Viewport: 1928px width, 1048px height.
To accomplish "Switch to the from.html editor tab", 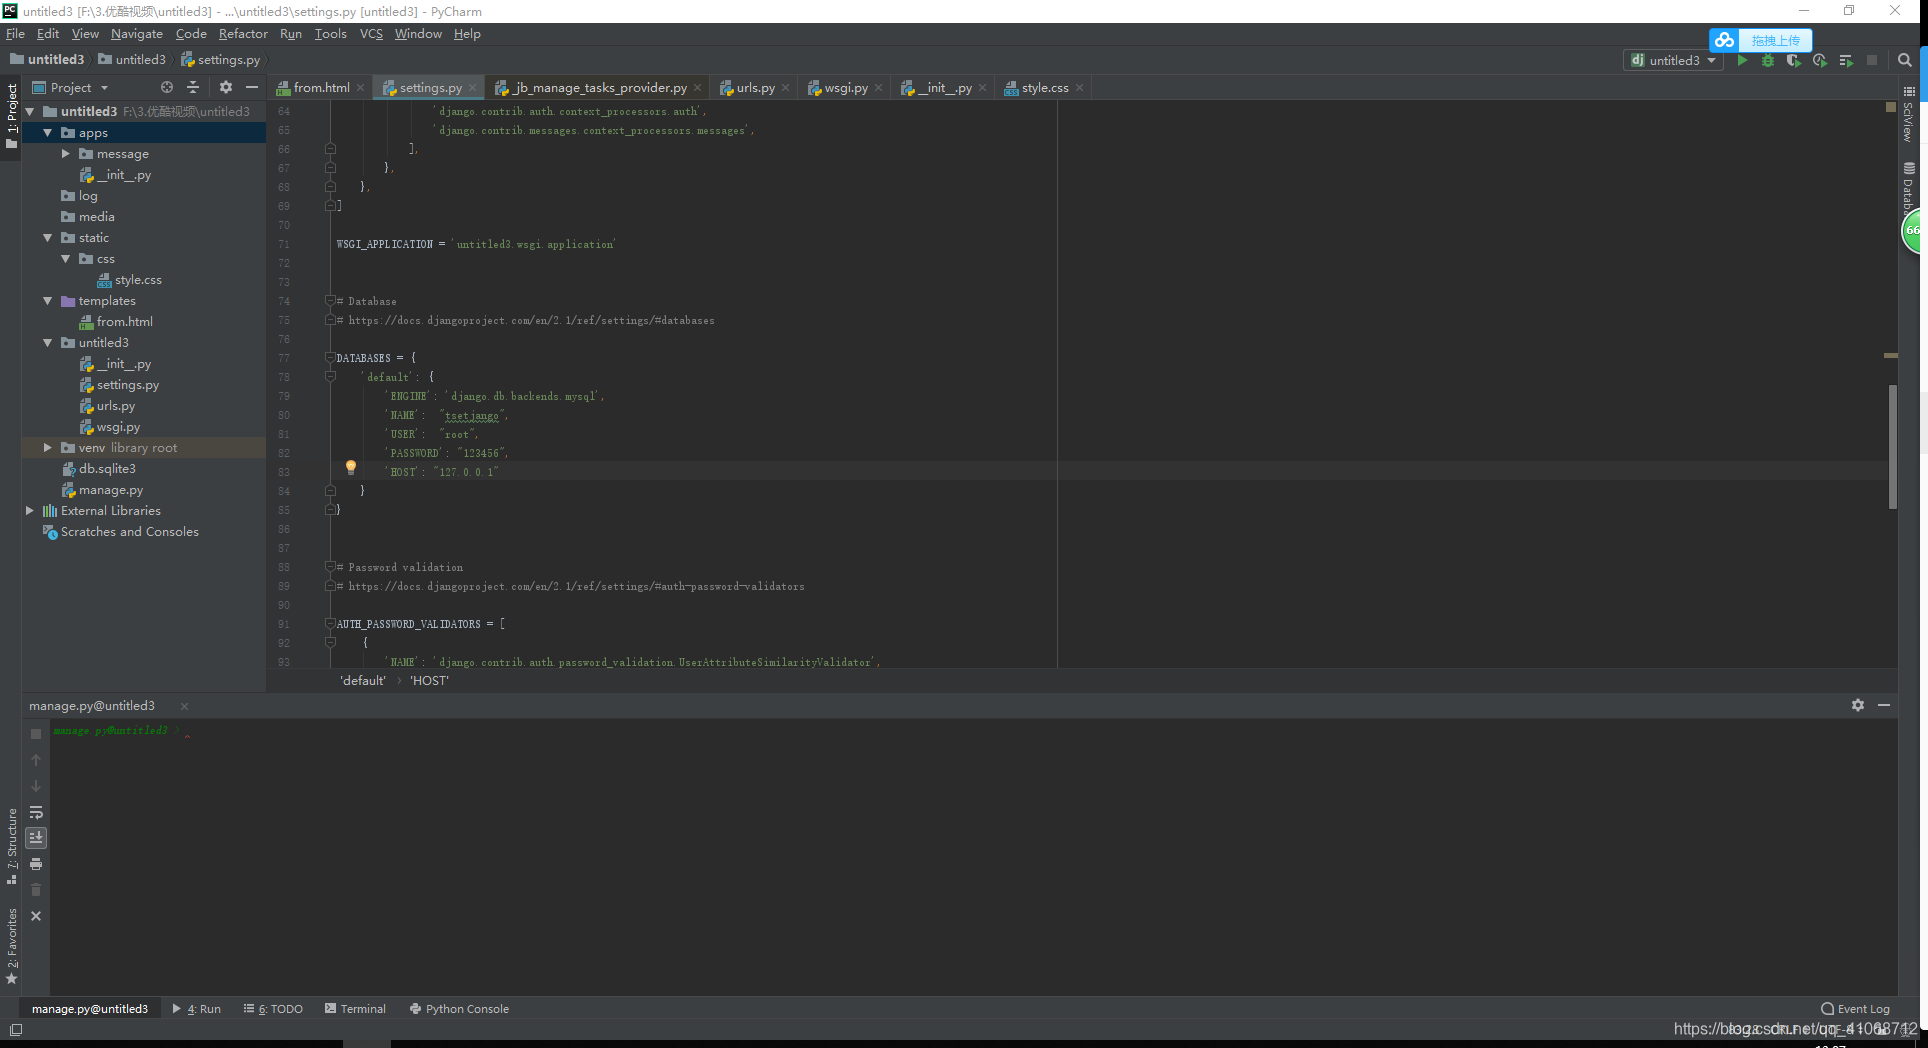I will 321,88.
